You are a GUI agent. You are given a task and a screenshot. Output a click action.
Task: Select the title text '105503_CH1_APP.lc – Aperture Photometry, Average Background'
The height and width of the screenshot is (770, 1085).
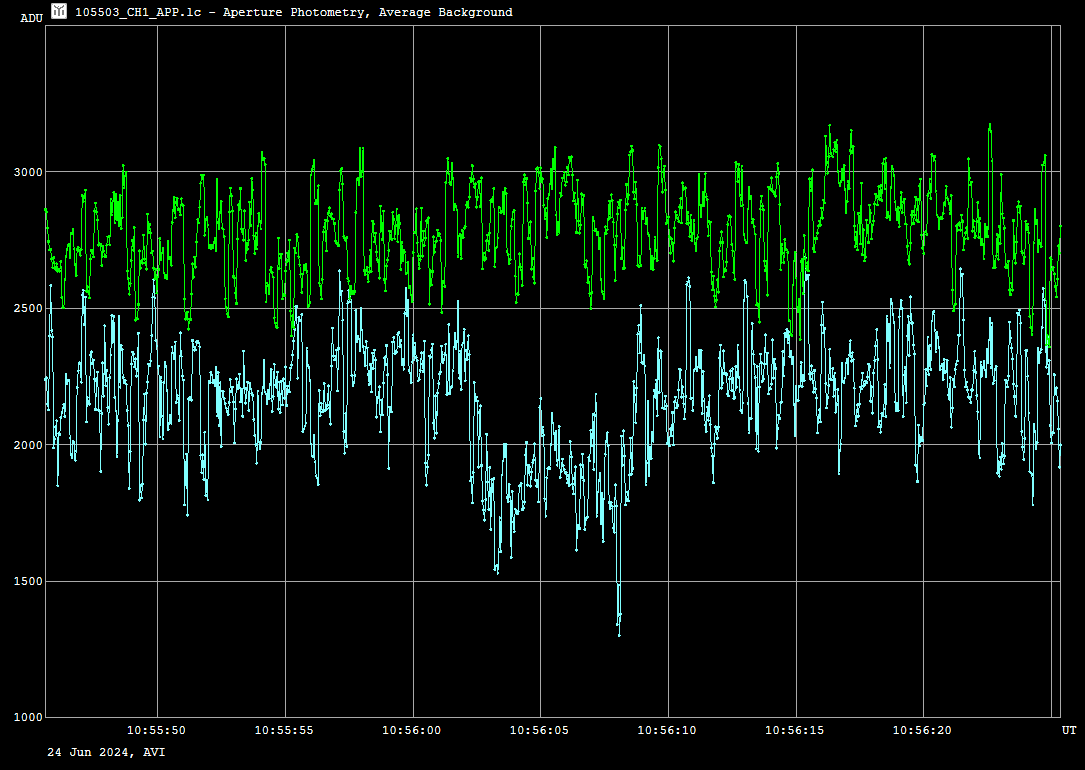[293, 12]
